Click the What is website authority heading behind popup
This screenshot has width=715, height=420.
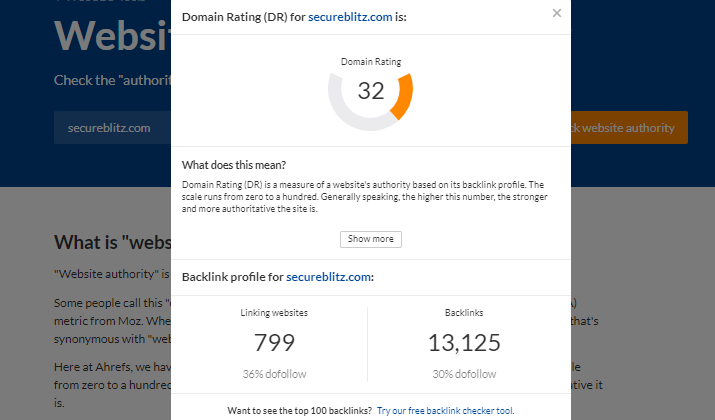coord(113,242)
